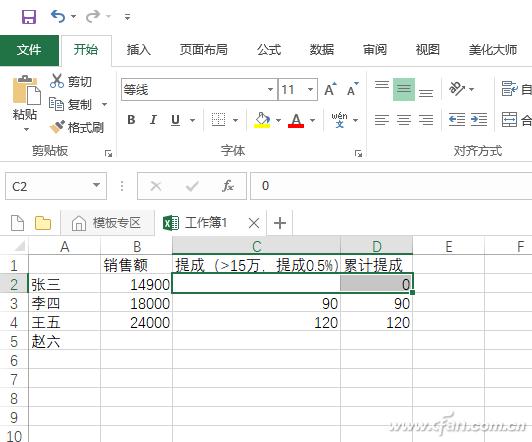Image resolution: width=532 pixels, height=442 pixels.
Task: Open the 审阅 (Review) tab
Action: [375, 50]
